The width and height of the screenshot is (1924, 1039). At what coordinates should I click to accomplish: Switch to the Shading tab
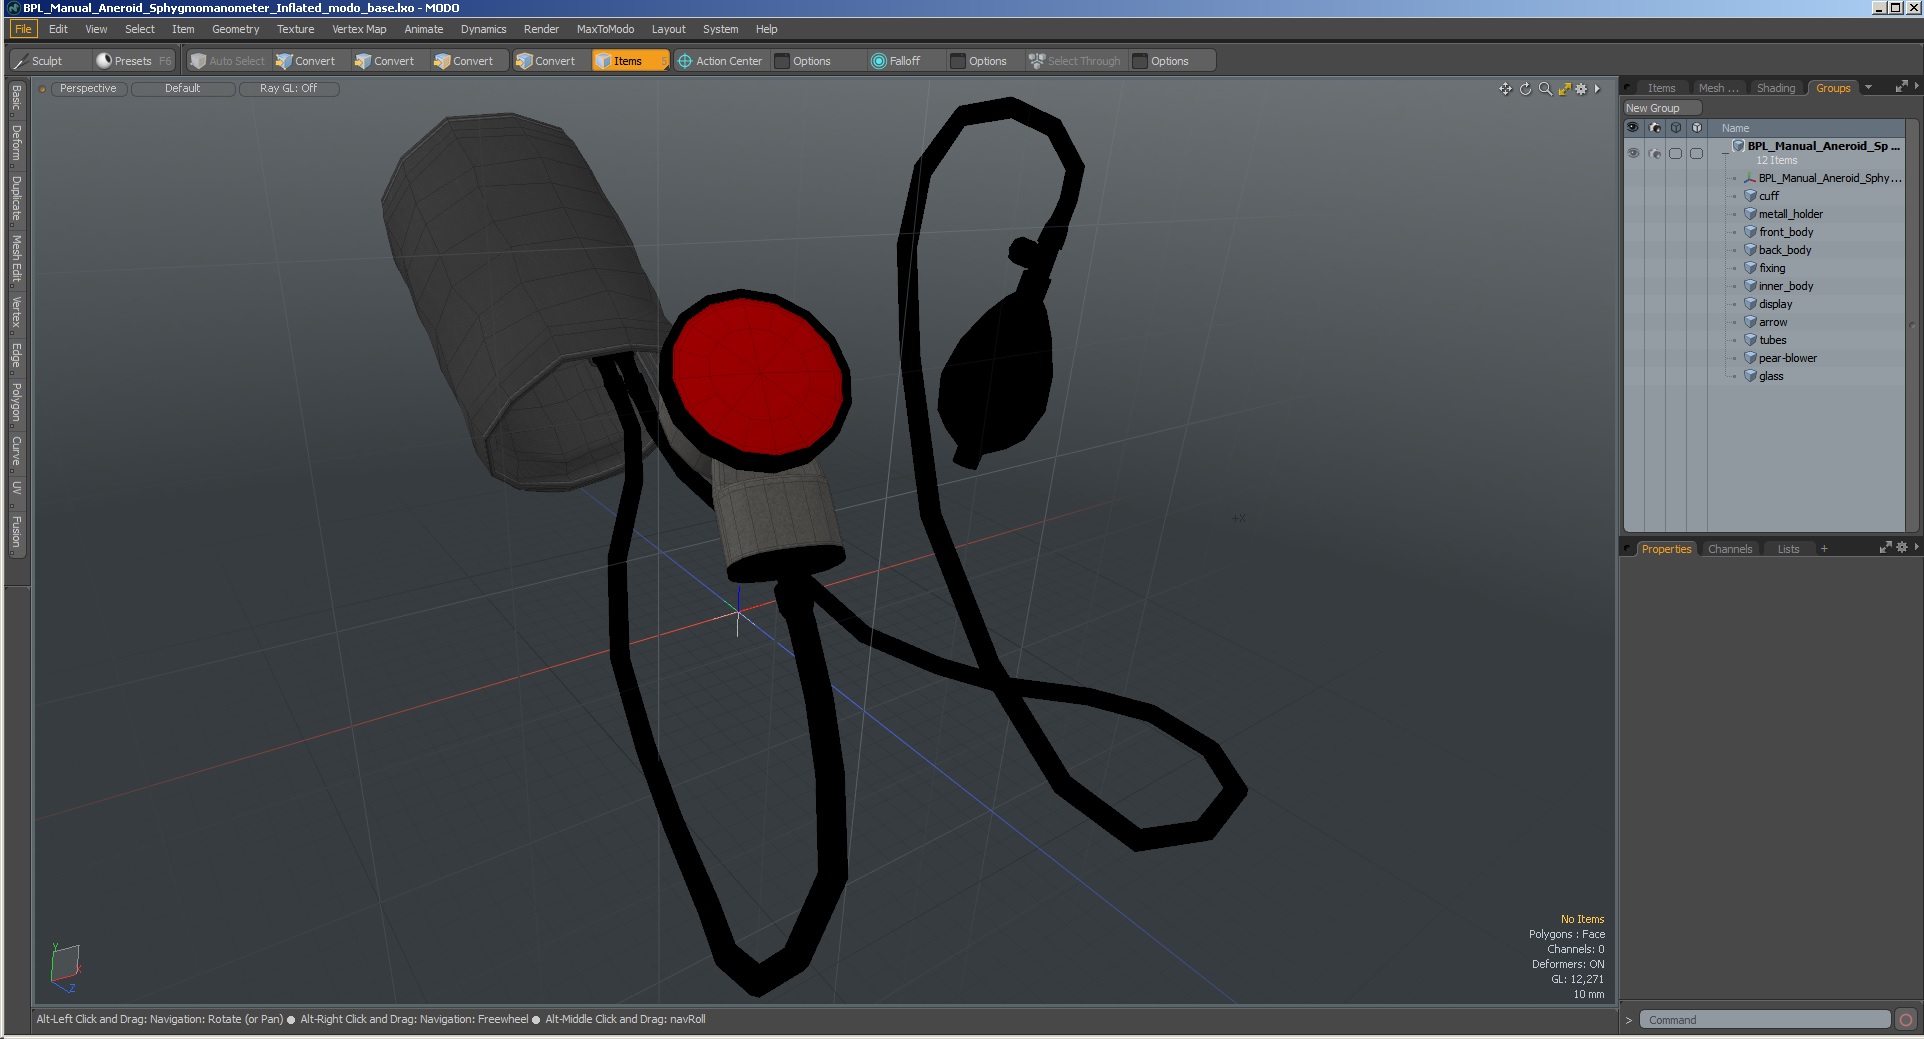coord(1776,88)
